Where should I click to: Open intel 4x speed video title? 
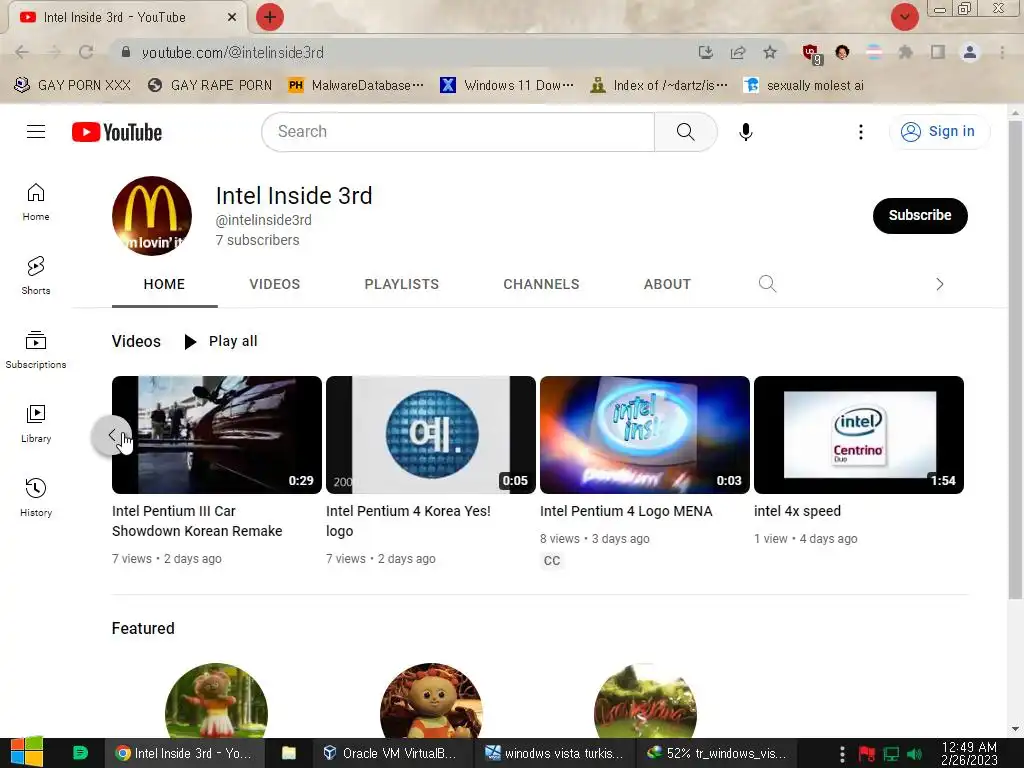pos(797,511)
